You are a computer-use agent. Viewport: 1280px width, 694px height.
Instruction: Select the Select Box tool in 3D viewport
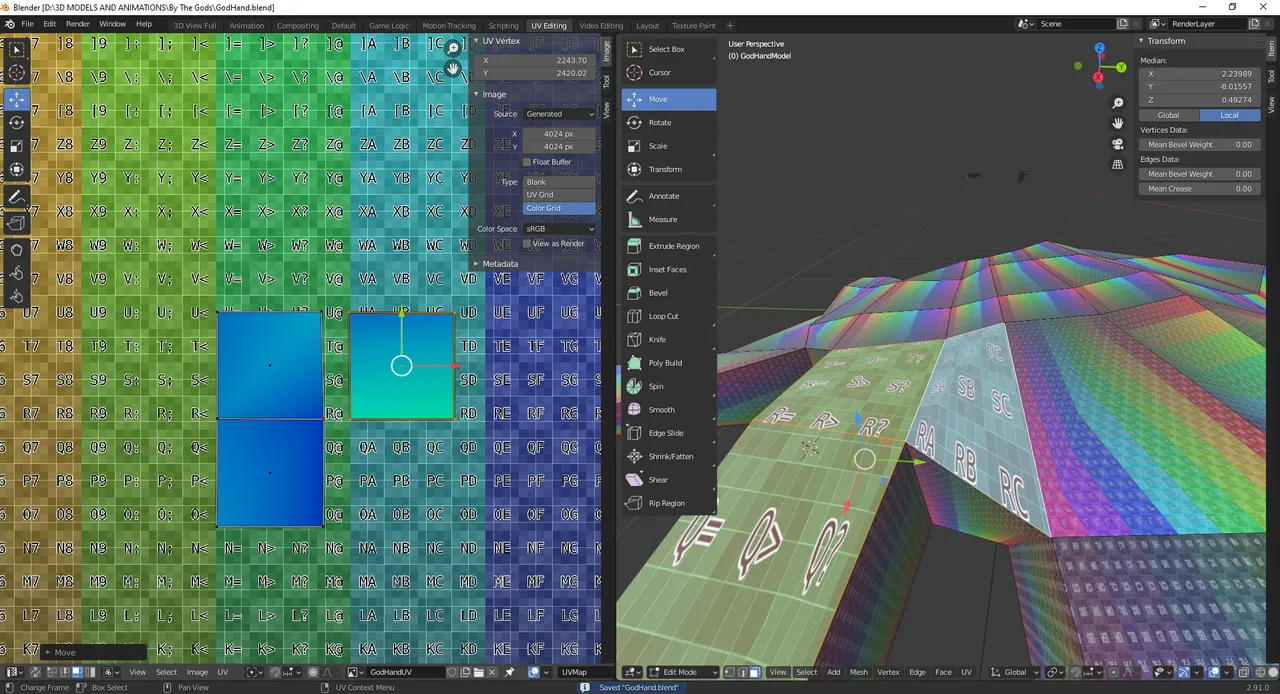[668, 49]
